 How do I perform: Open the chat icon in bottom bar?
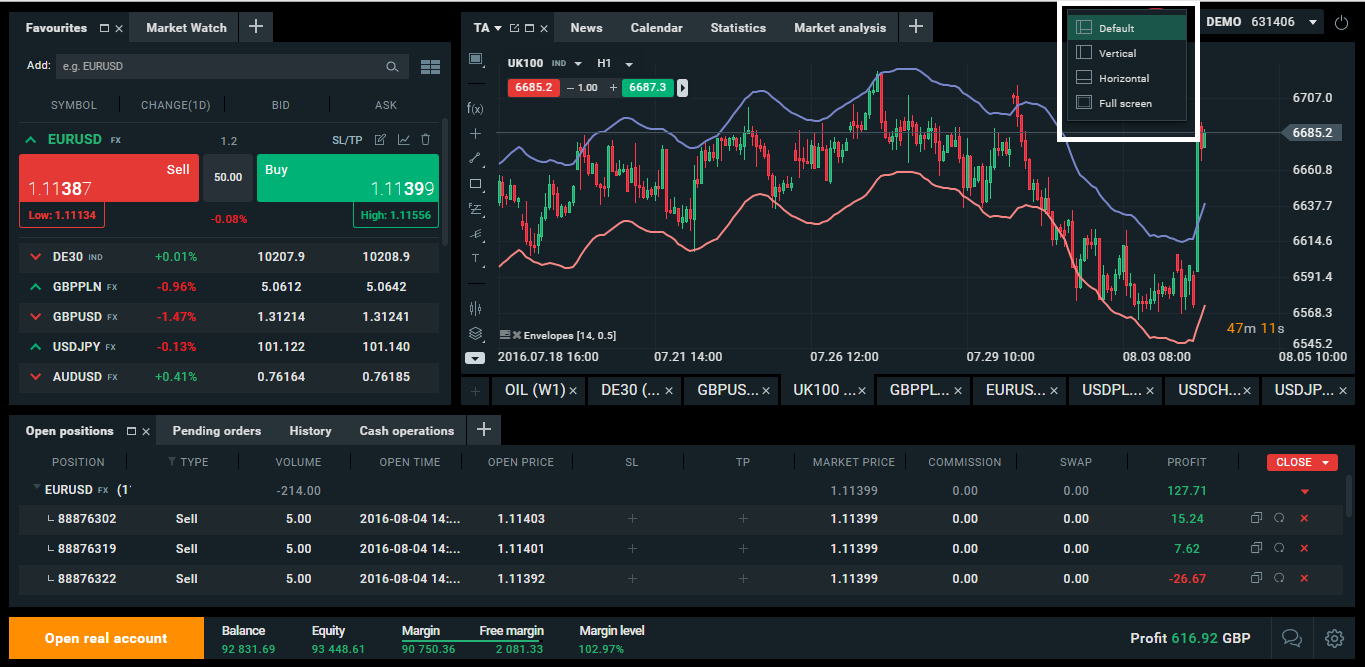coord(1291,638)
